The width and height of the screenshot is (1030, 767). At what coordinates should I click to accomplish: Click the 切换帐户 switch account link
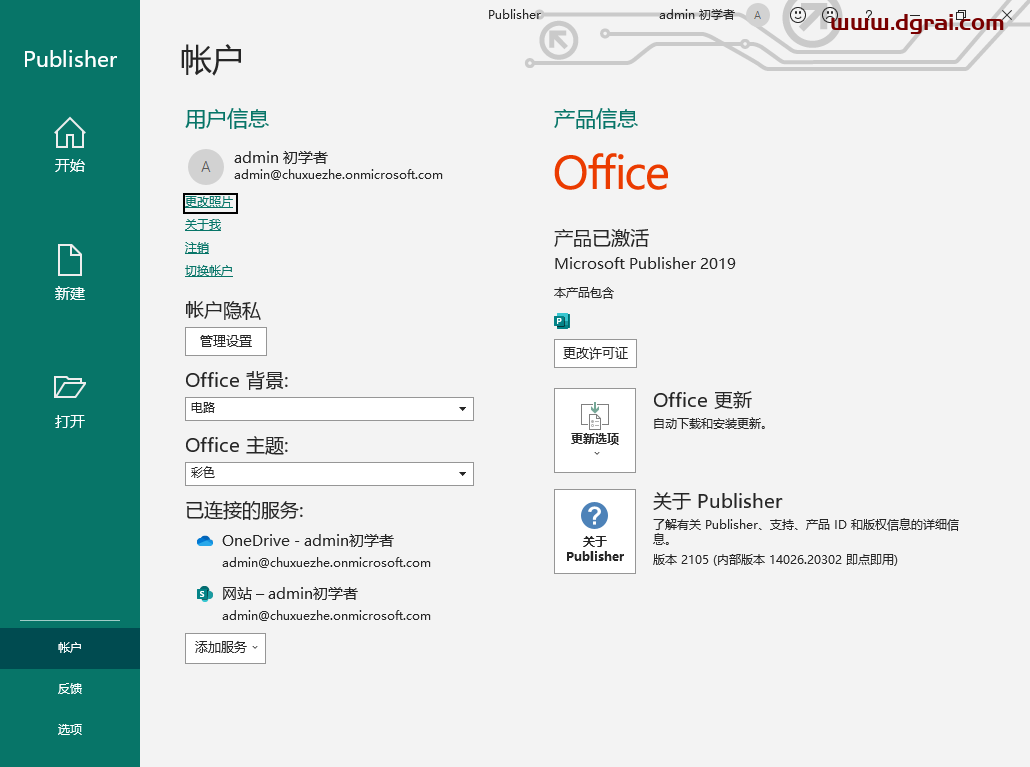point(209,271)
